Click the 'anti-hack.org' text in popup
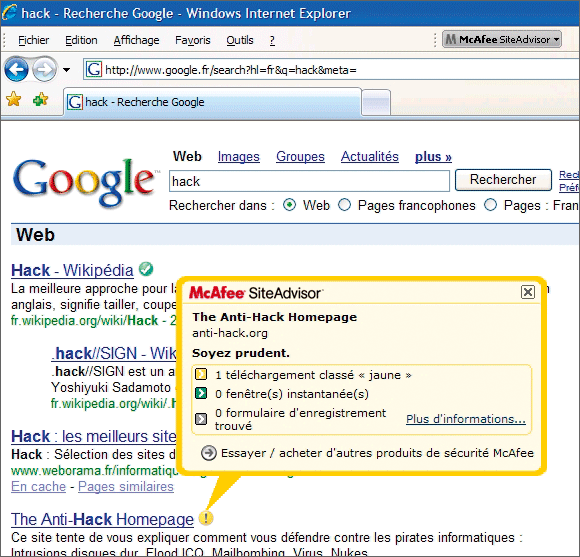This screenshot has height=557, width=580. click(230, 333)
